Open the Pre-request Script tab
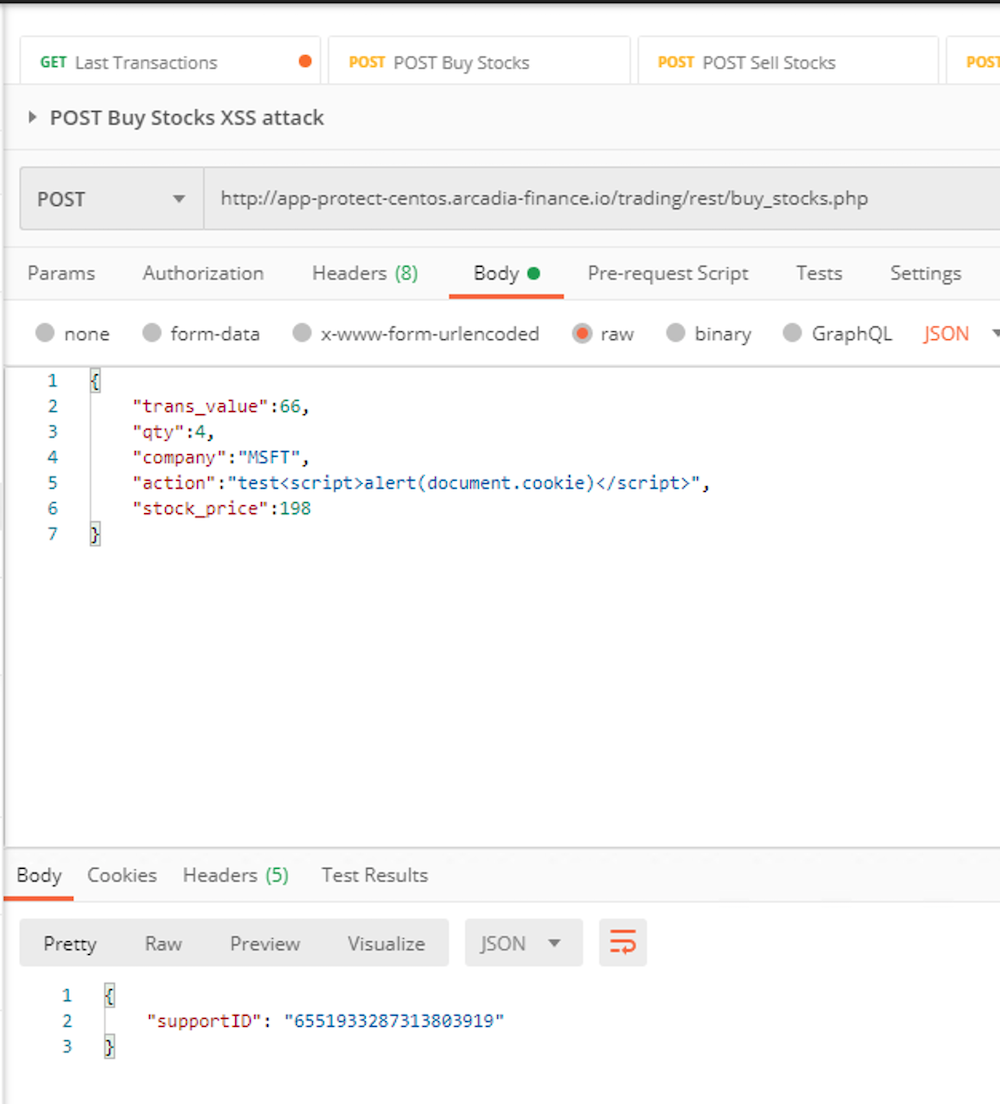The height and width of the screenshot is (1104, 1000). (668, 273)
